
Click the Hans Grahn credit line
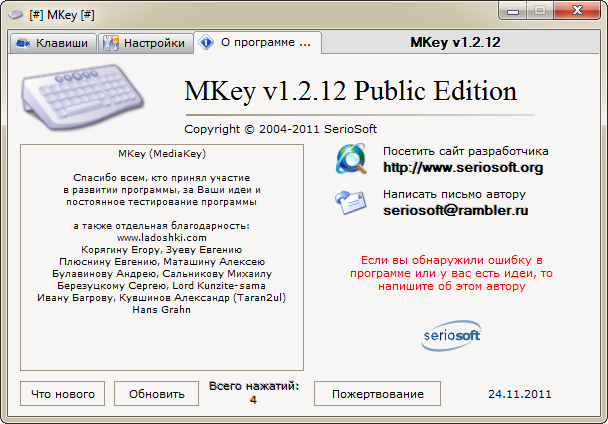click(x=162, y=310)
